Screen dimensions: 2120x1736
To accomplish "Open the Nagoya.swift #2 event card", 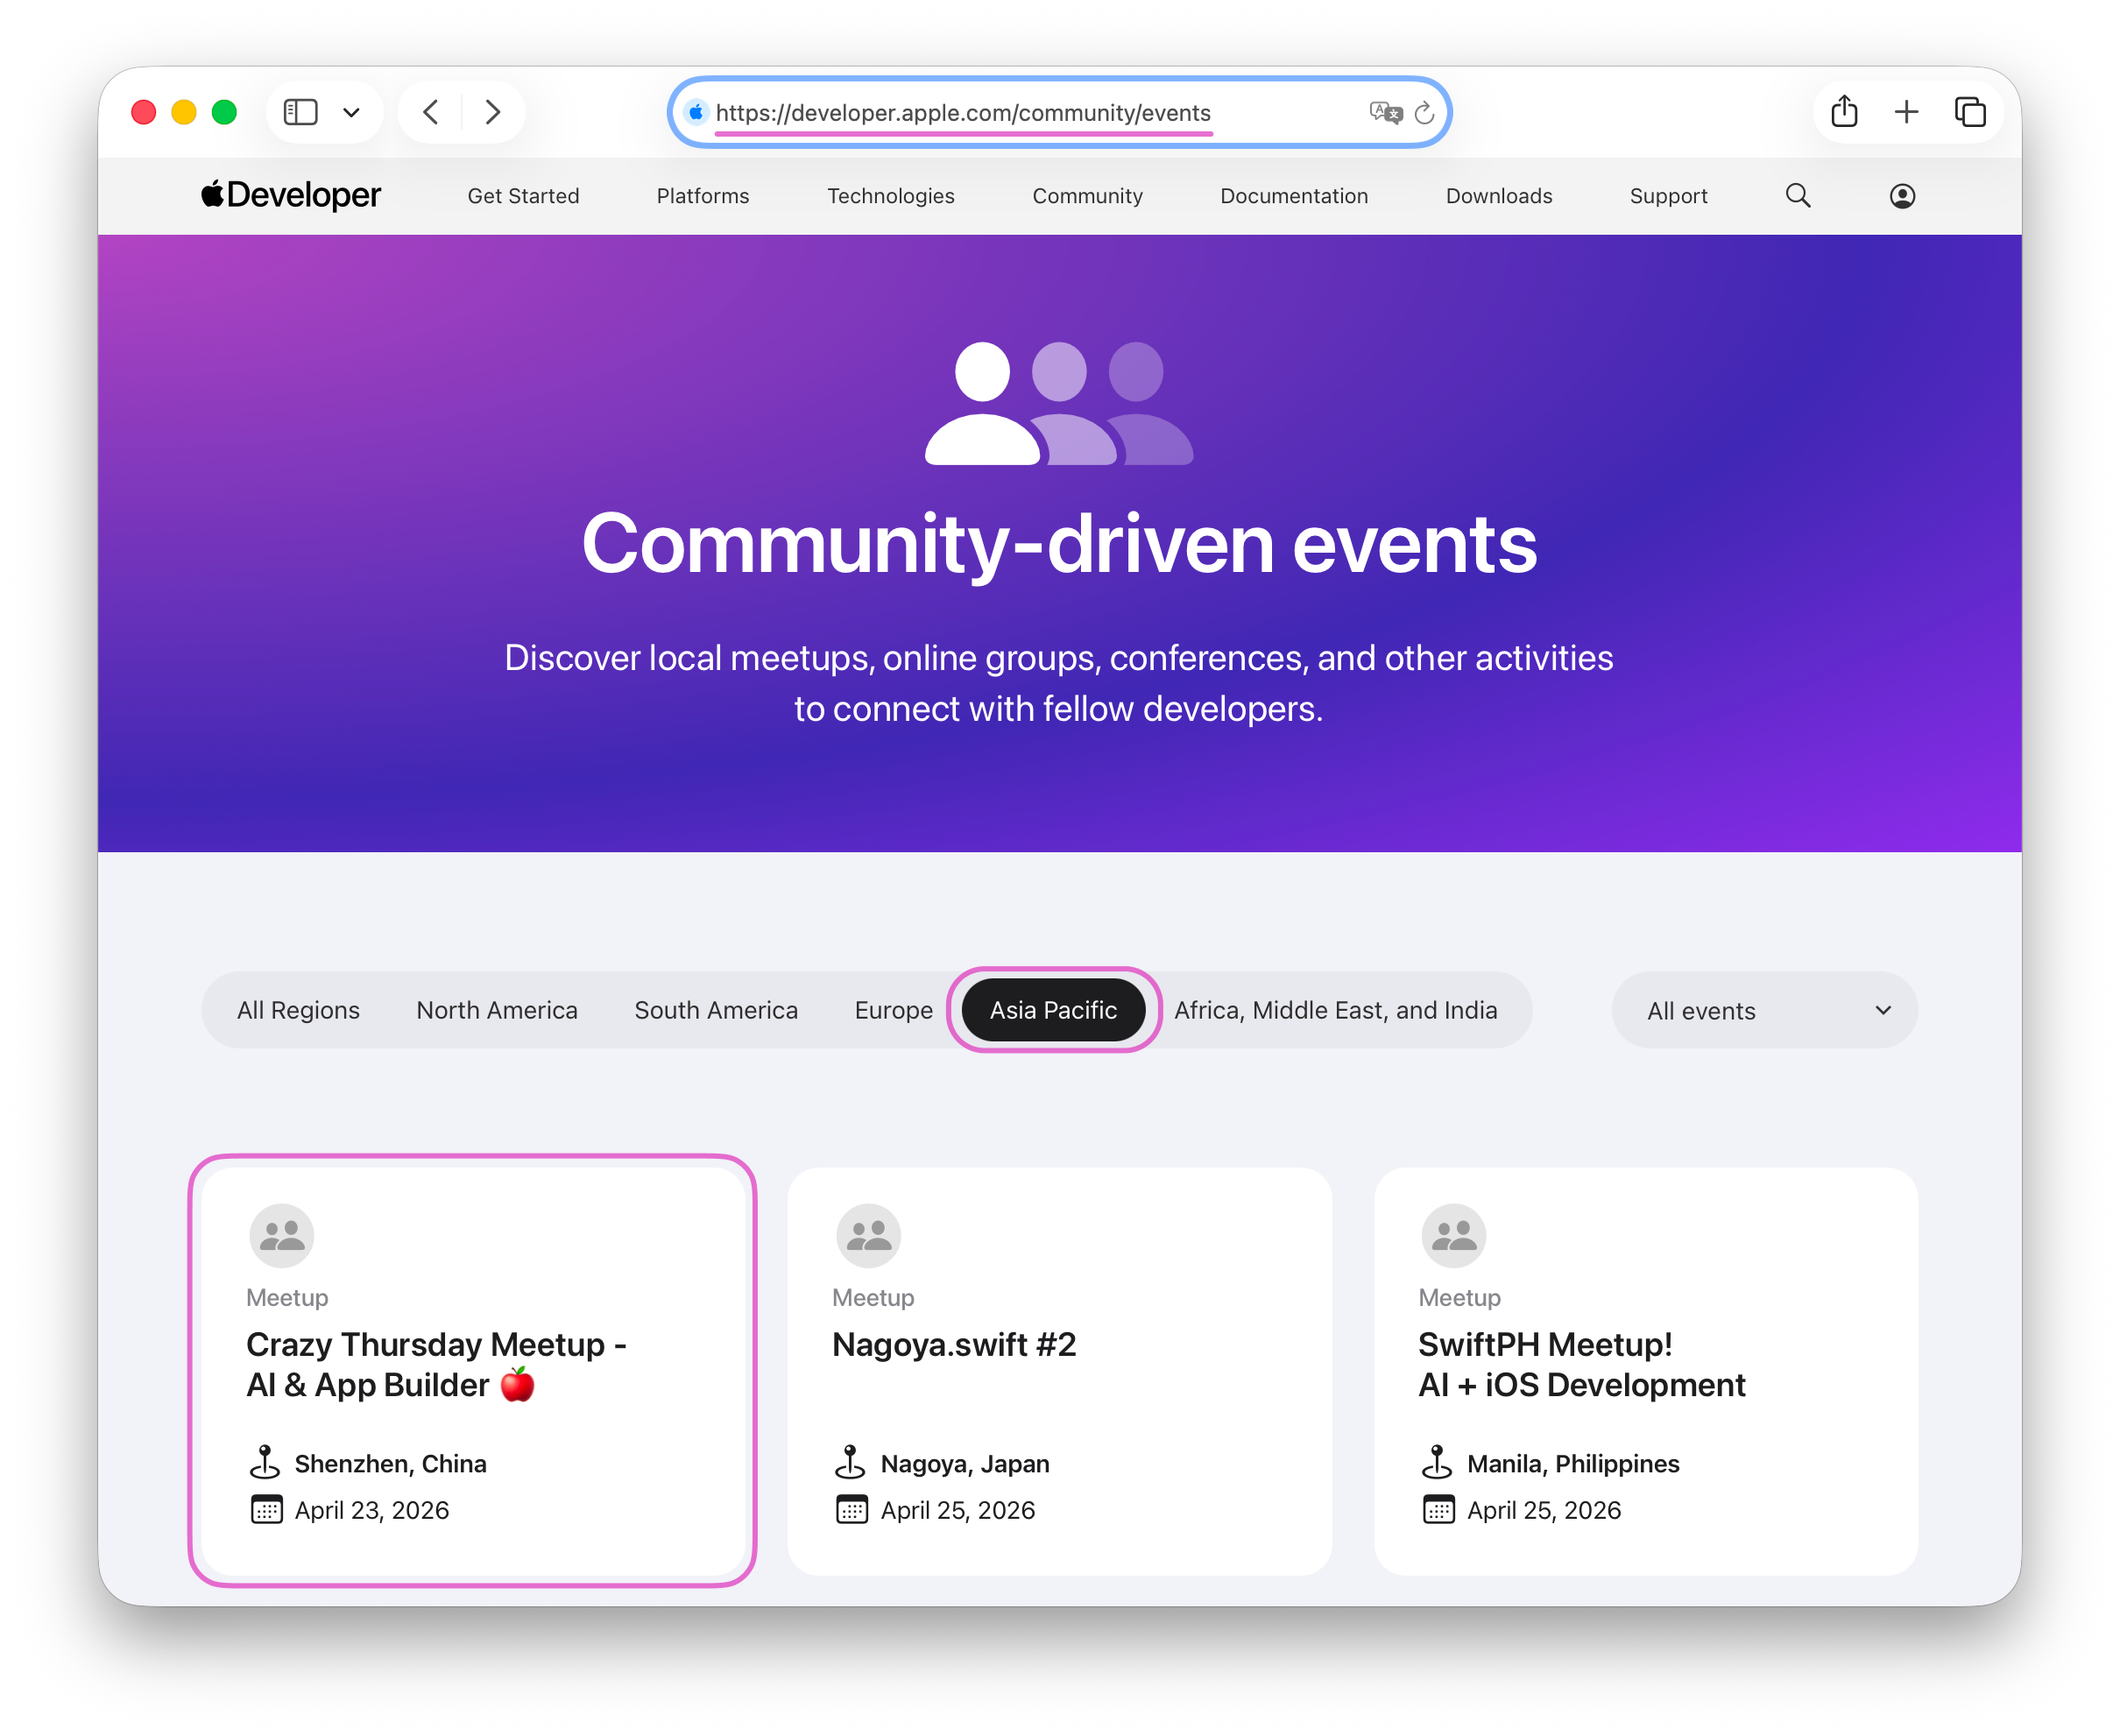I will (x=1059, y=1370).
